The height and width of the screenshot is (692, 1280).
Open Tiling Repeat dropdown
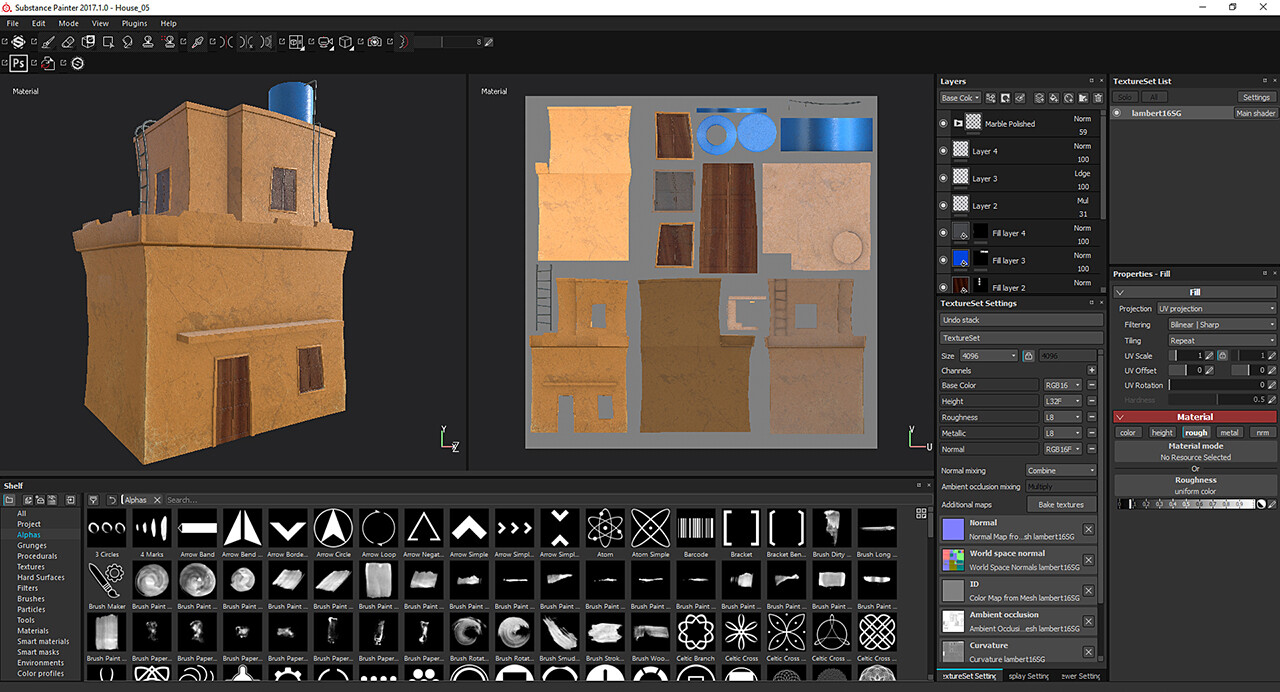pos(1222,340)
